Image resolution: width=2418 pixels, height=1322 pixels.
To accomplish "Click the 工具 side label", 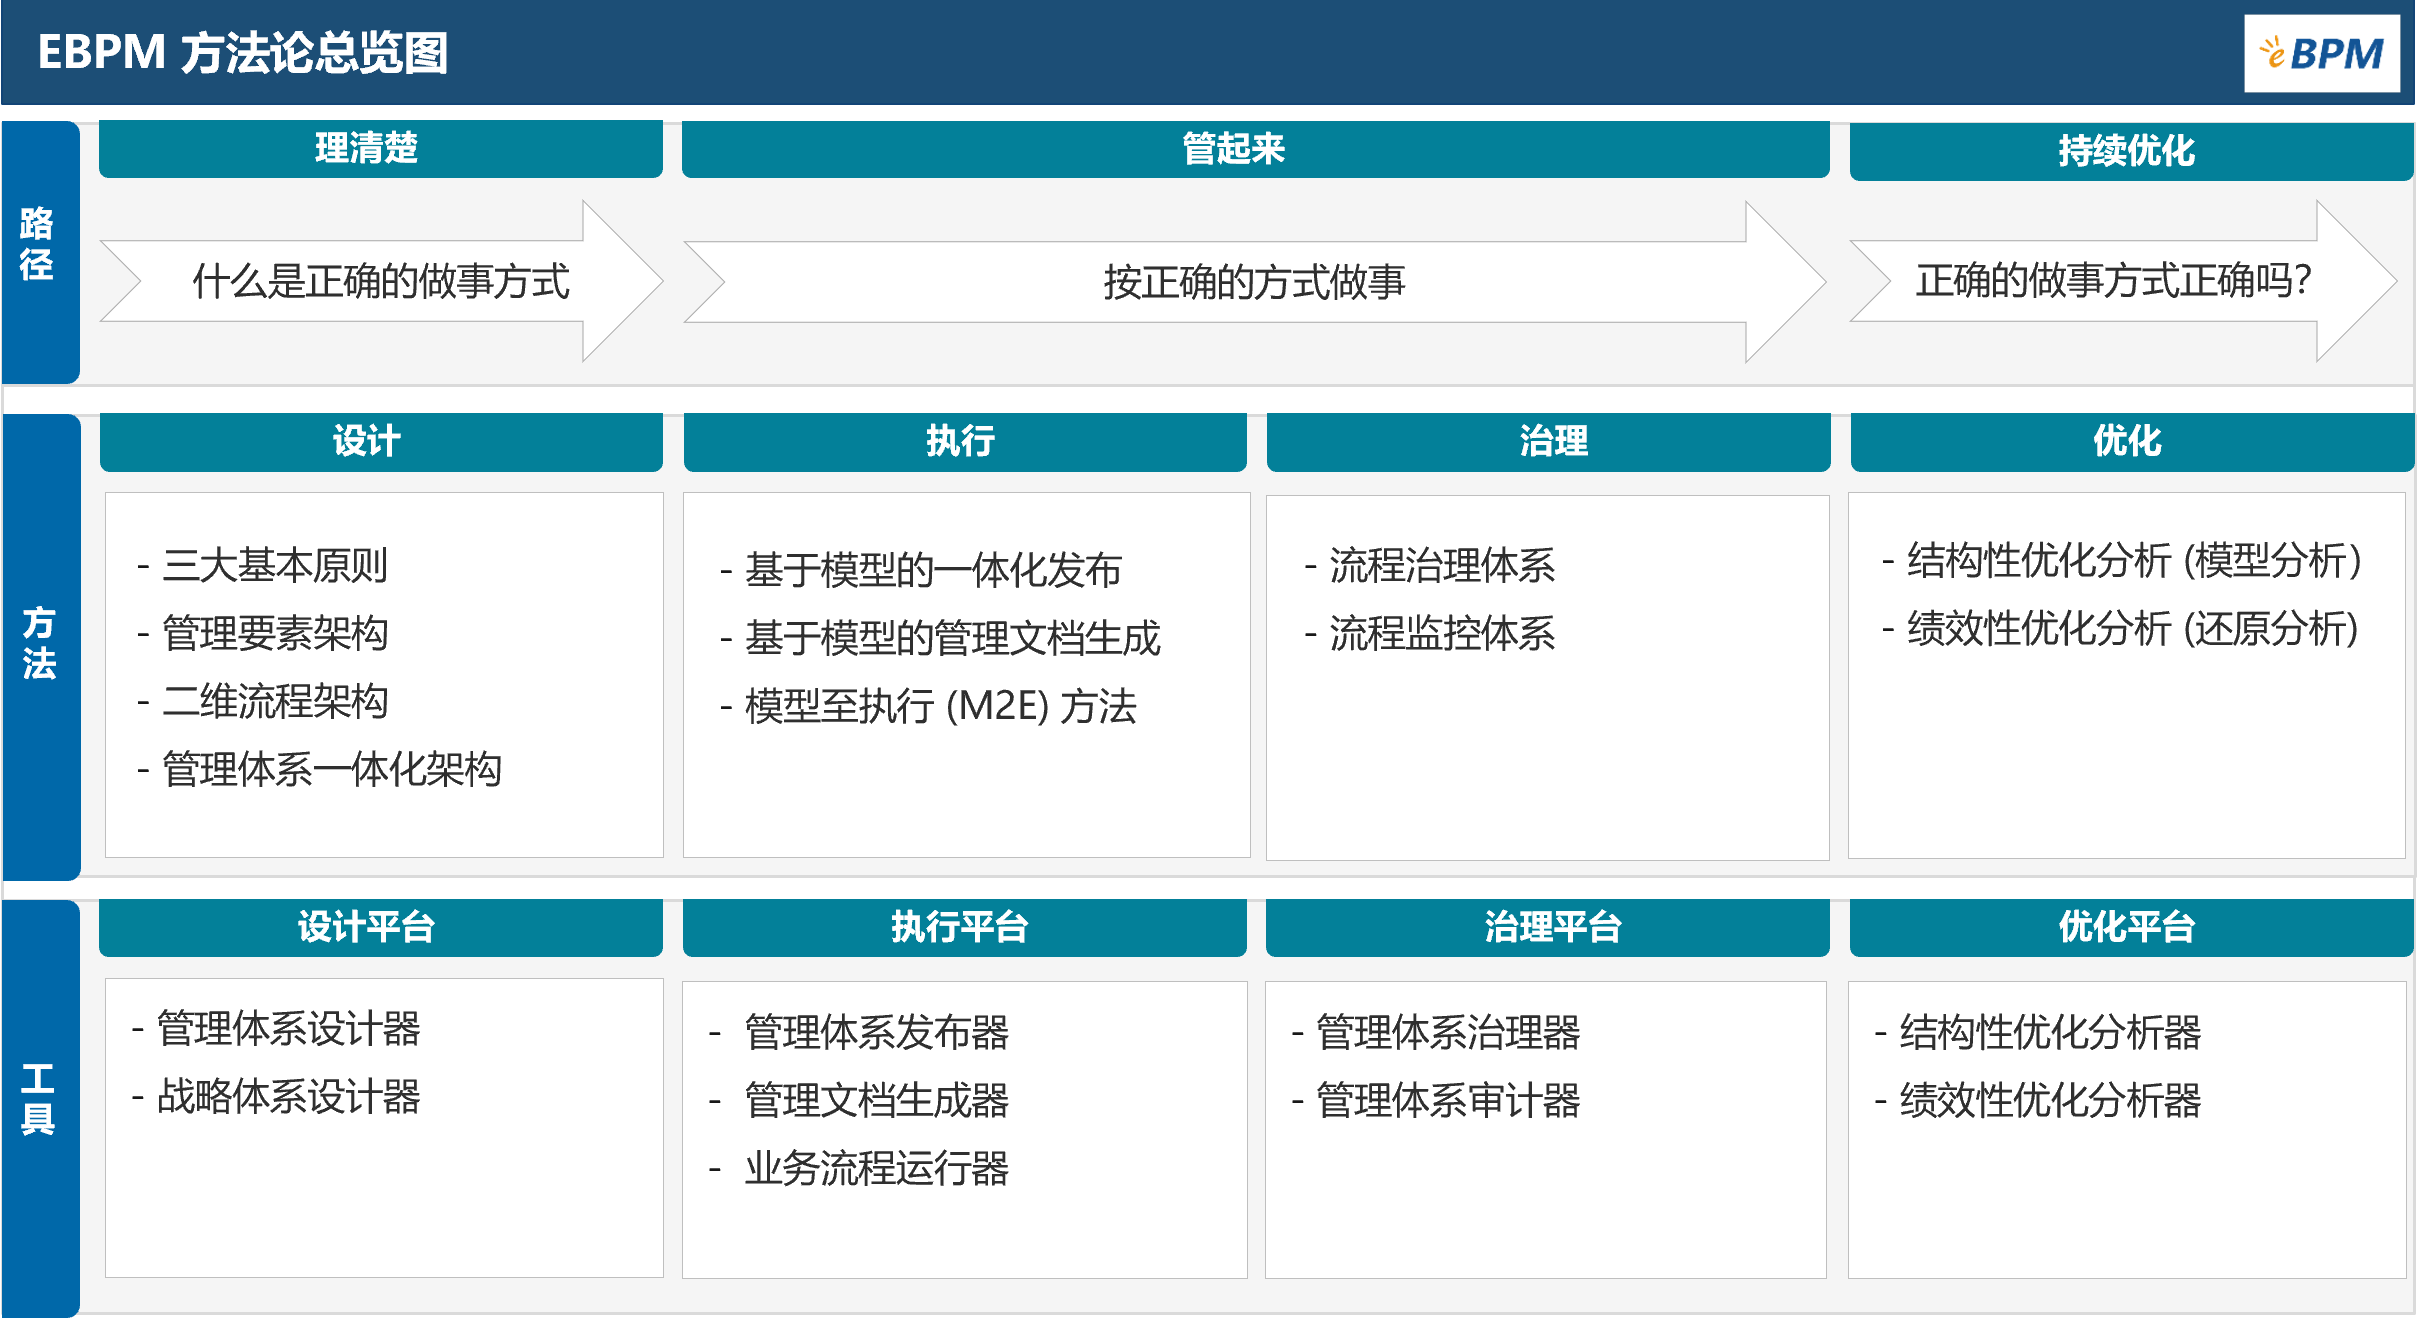I will point(39,1098).
